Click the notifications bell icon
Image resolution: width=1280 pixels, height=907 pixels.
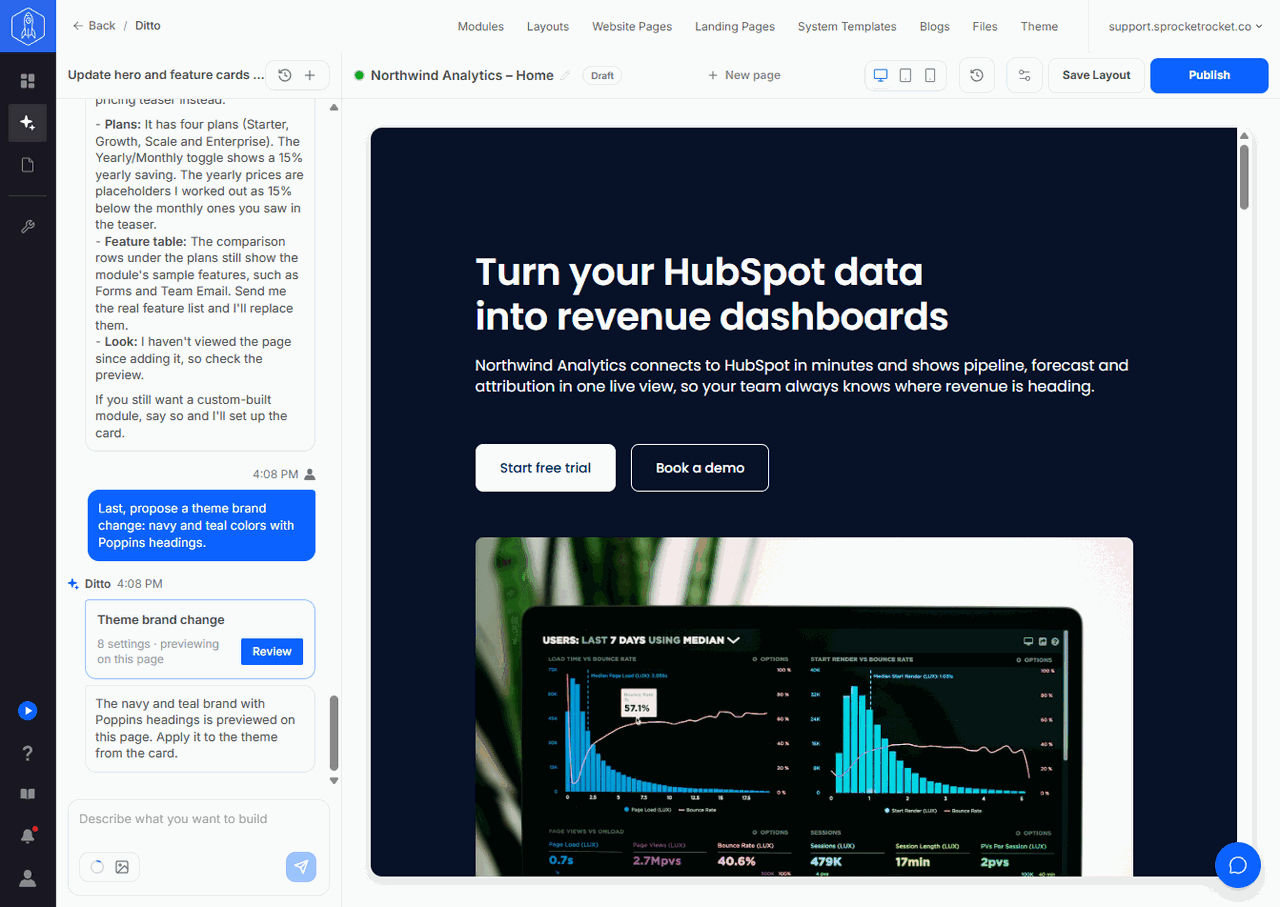point(28,836)
